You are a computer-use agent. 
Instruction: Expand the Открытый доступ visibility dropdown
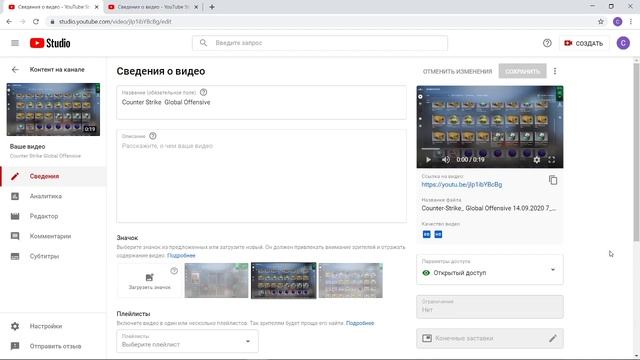tap(490, 269)
